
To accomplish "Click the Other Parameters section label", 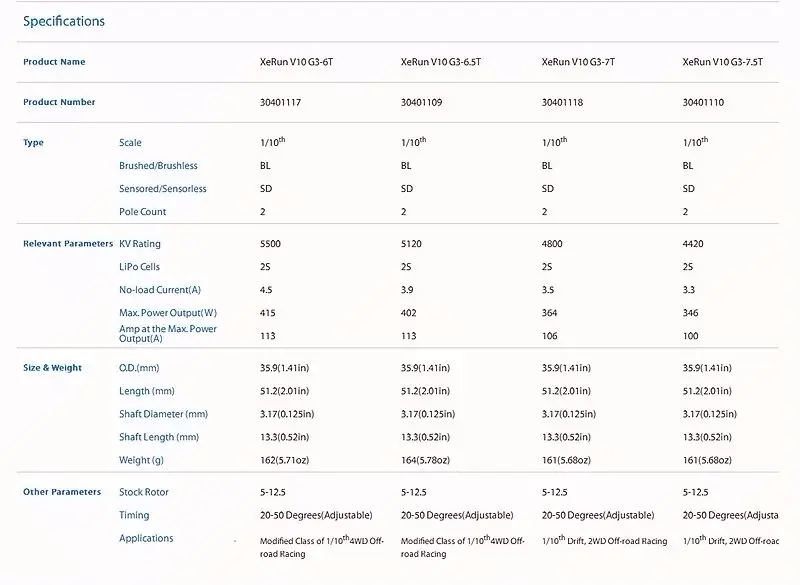I will pyautogui.click(x=62, y=492).
